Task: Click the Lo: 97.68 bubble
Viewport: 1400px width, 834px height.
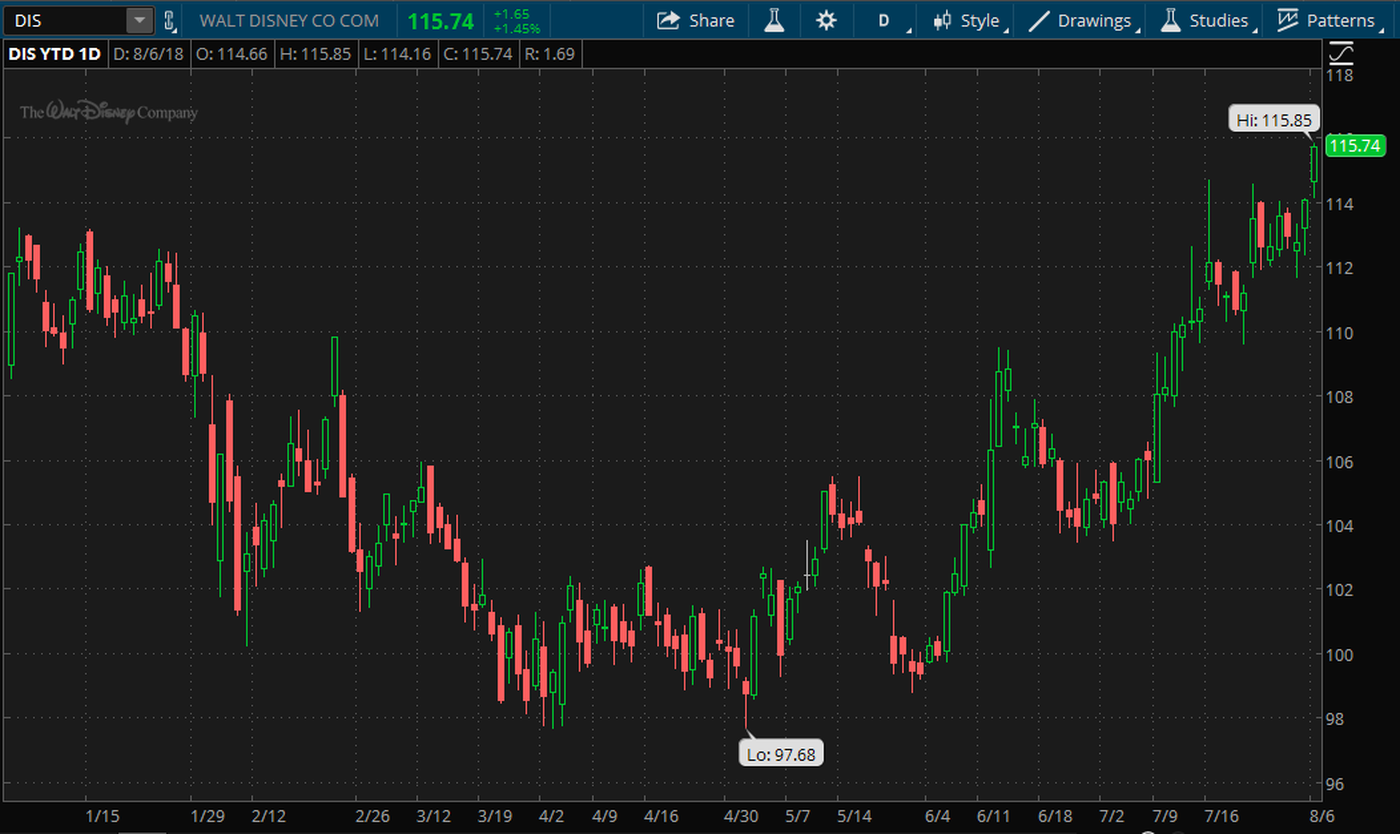Action: pyautogui.click(x=781, y=753)
